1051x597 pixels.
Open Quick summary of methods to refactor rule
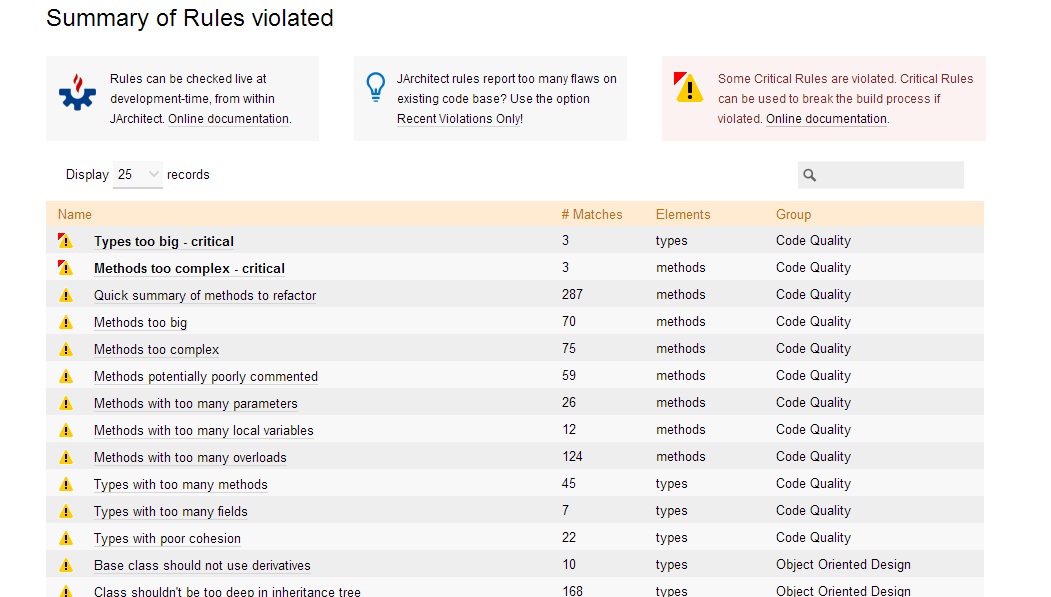[x=205, y=295]
